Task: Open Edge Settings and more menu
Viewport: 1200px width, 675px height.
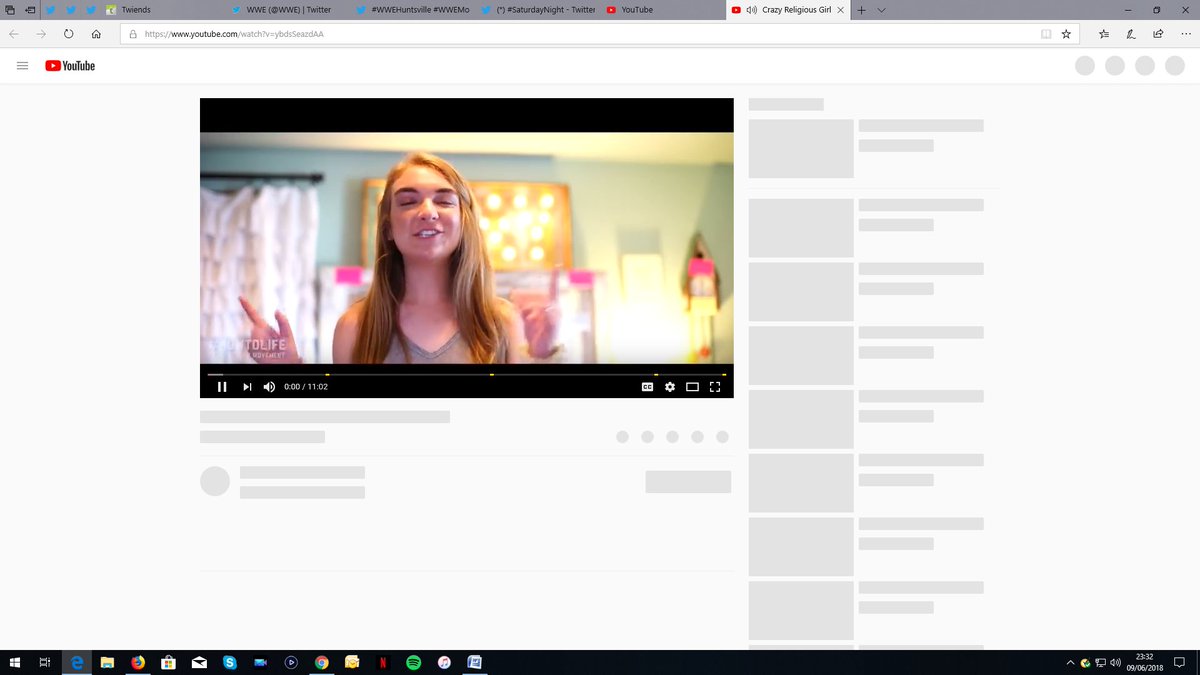Action: pyautogui.click(x=1185, y=33)
